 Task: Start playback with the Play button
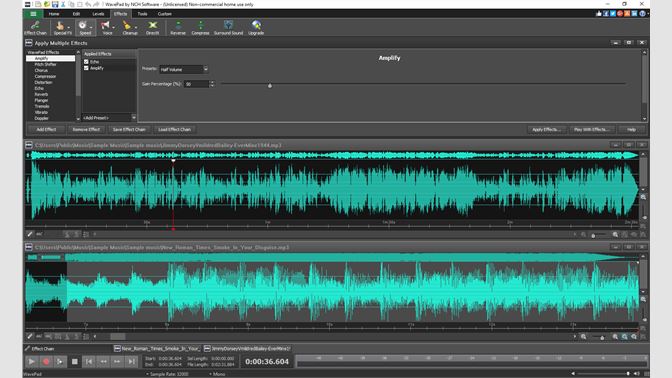(x=32, y=362)
